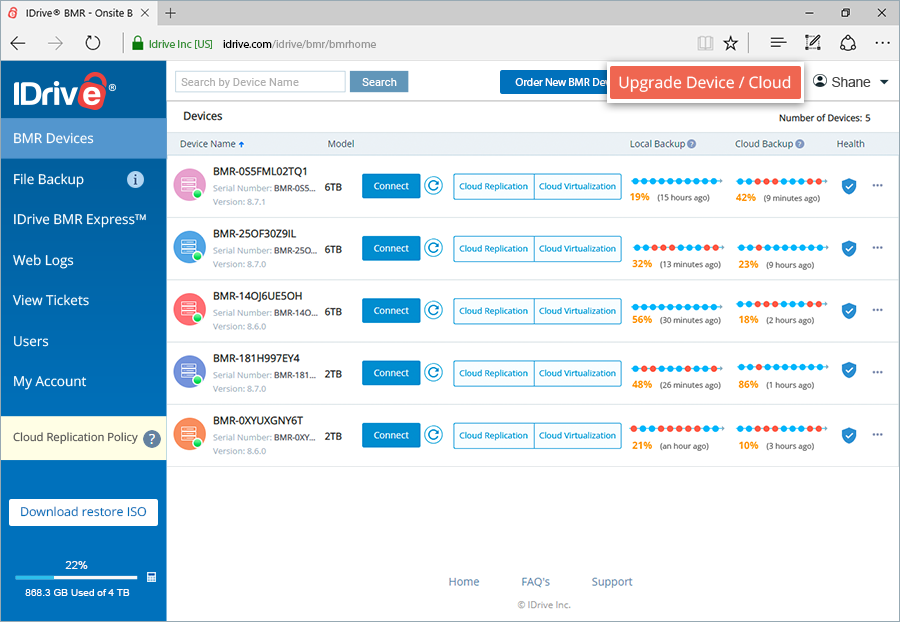Viewport: 900px width, 622px height.
Task: Click Cloud Virtualization for BMR-0XYUXGNY6T
Action: (x=577, y=436)
